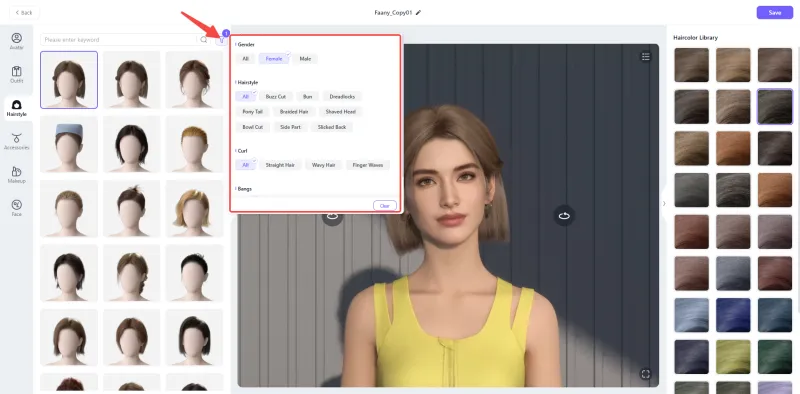This screenshot has width=800, height=394.
Task: Filter by Bun hairstyle
Action: (307, 96)
